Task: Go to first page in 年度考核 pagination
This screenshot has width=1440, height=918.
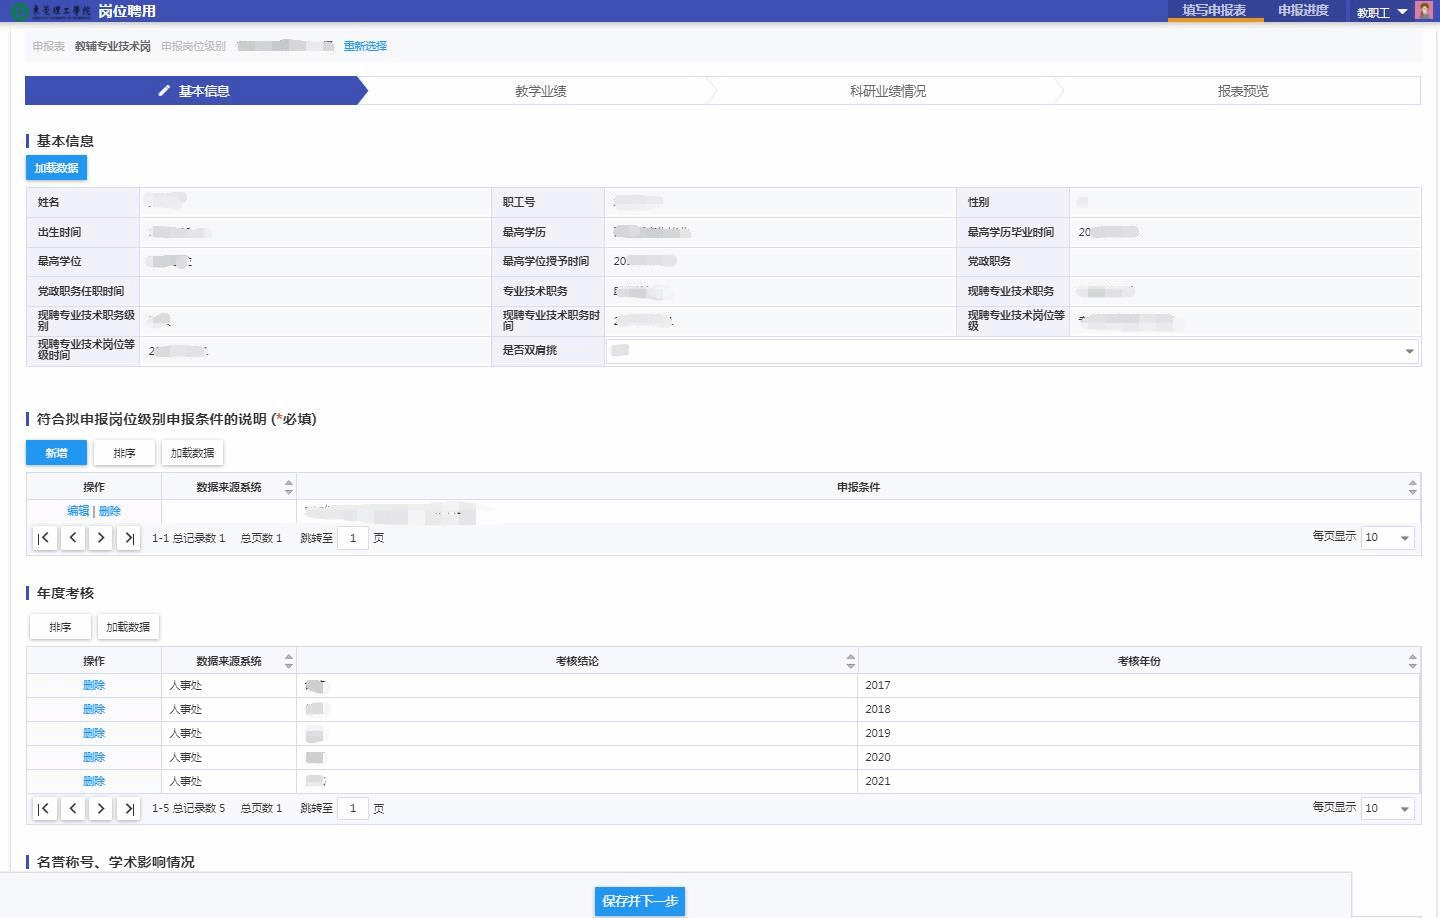Action: pyautogui.click(x=44, y=808)
